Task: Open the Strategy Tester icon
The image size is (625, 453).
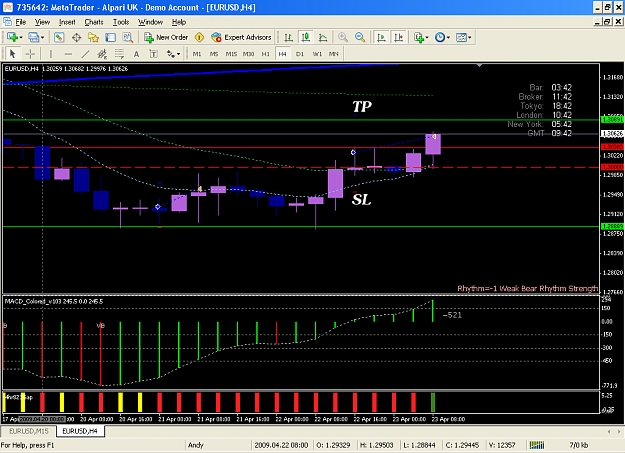Action: pos(128,37)
